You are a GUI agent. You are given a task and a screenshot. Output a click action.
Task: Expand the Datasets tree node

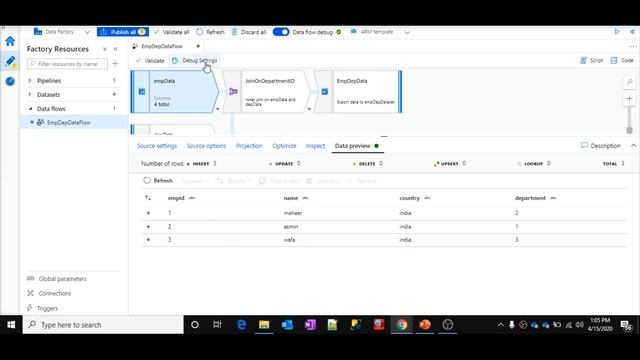pyautogui.click(x=30, y=94)
